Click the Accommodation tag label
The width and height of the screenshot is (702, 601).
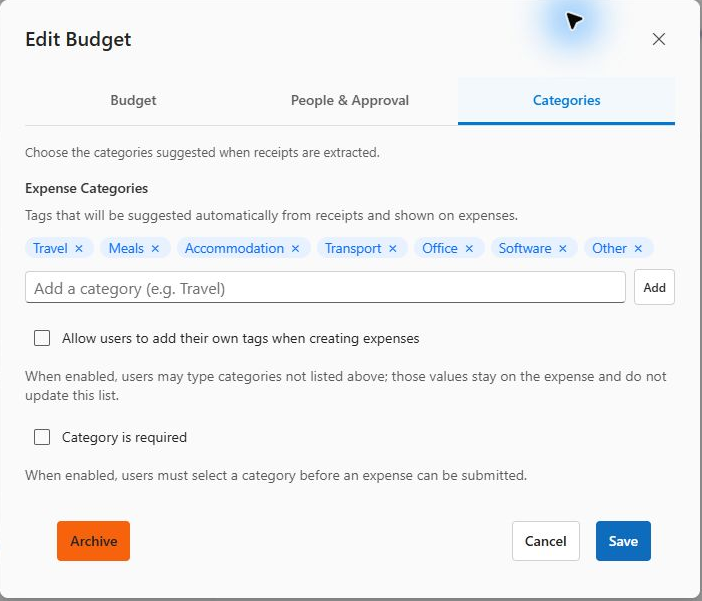[234, 249]
